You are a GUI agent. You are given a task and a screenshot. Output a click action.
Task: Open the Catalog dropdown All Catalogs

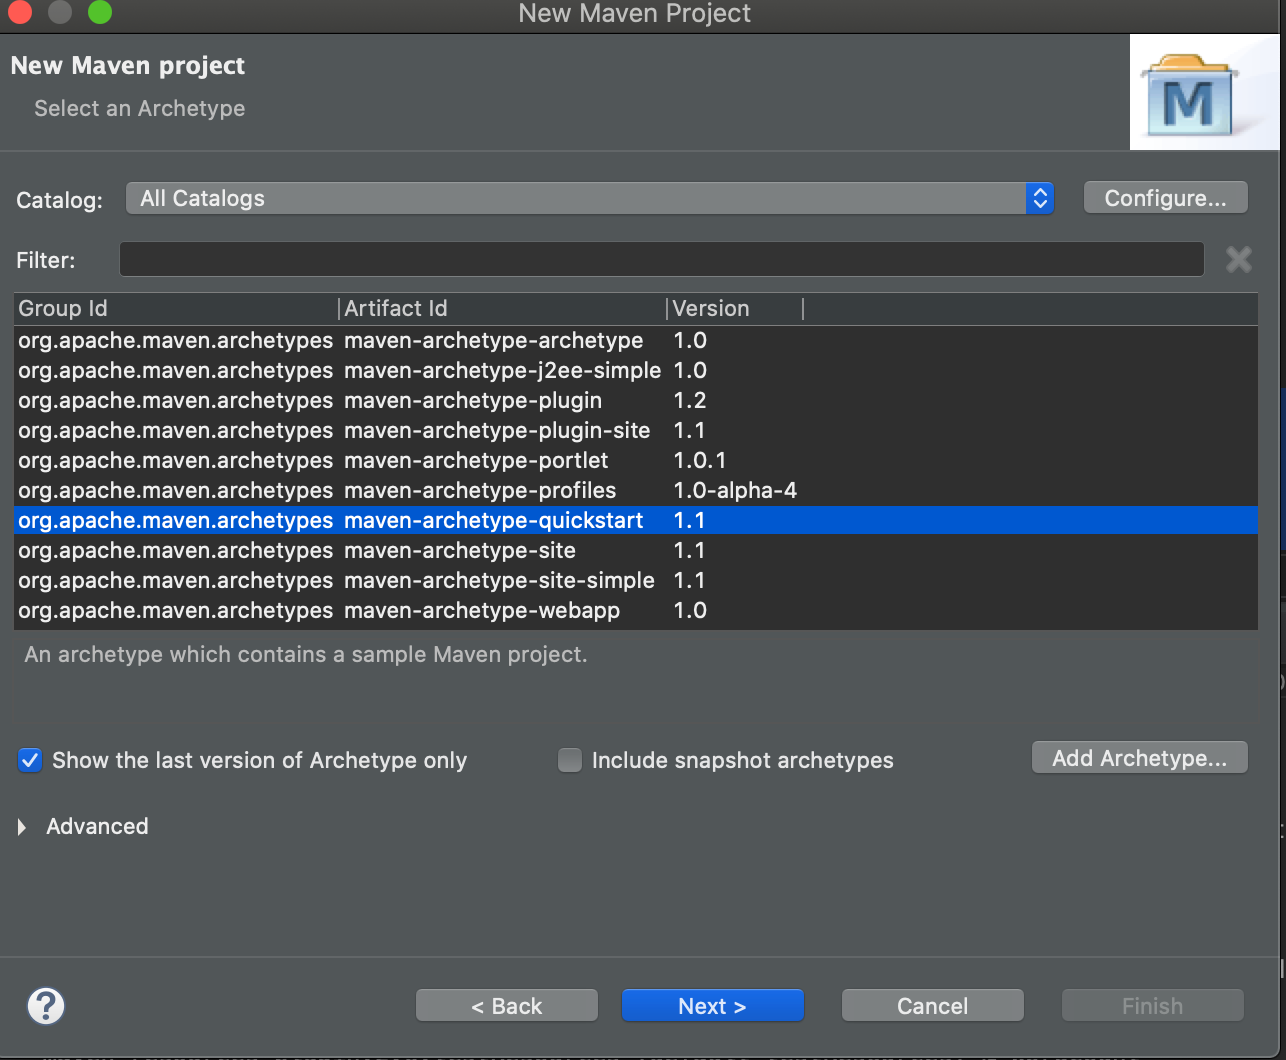pyautogui.click(x=590, y=198)
